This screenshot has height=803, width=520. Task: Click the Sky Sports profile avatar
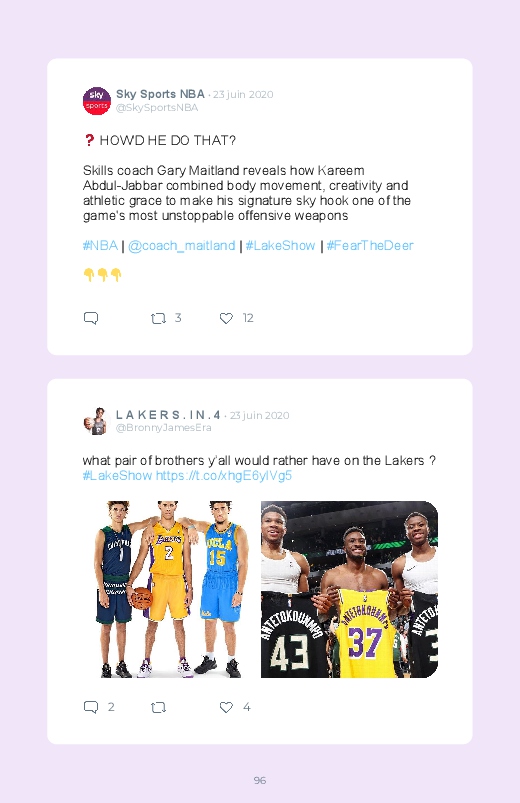pyautogui.click(x=97, y=101)
